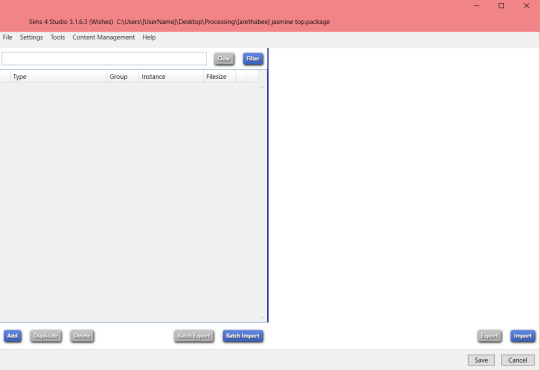Sort by the Group column header

(123, 76)
